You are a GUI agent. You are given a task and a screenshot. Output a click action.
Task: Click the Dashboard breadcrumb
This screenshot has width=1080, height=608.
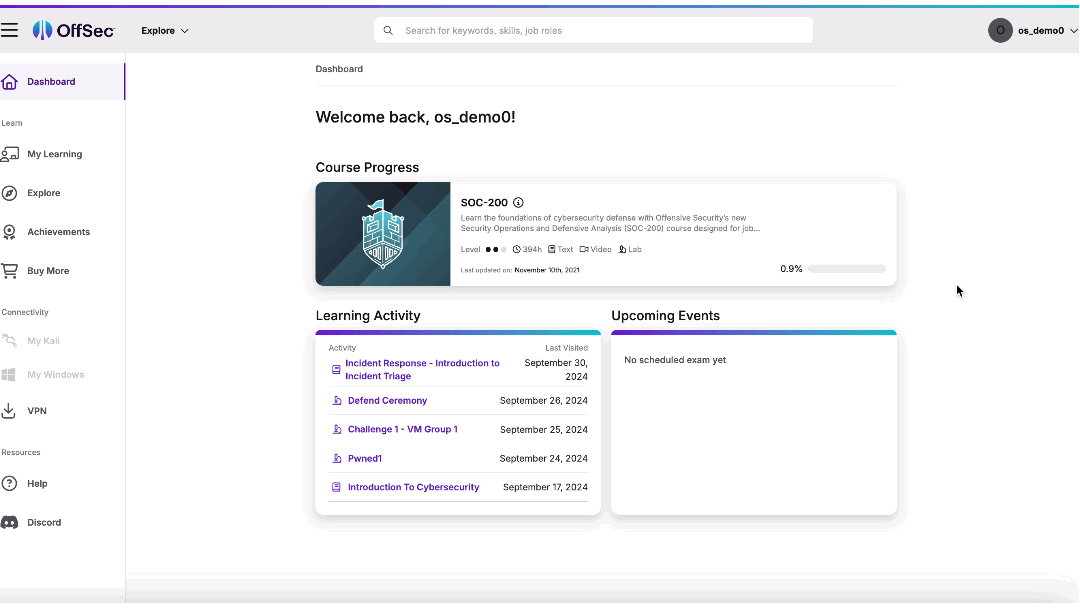tap(339, 69)
